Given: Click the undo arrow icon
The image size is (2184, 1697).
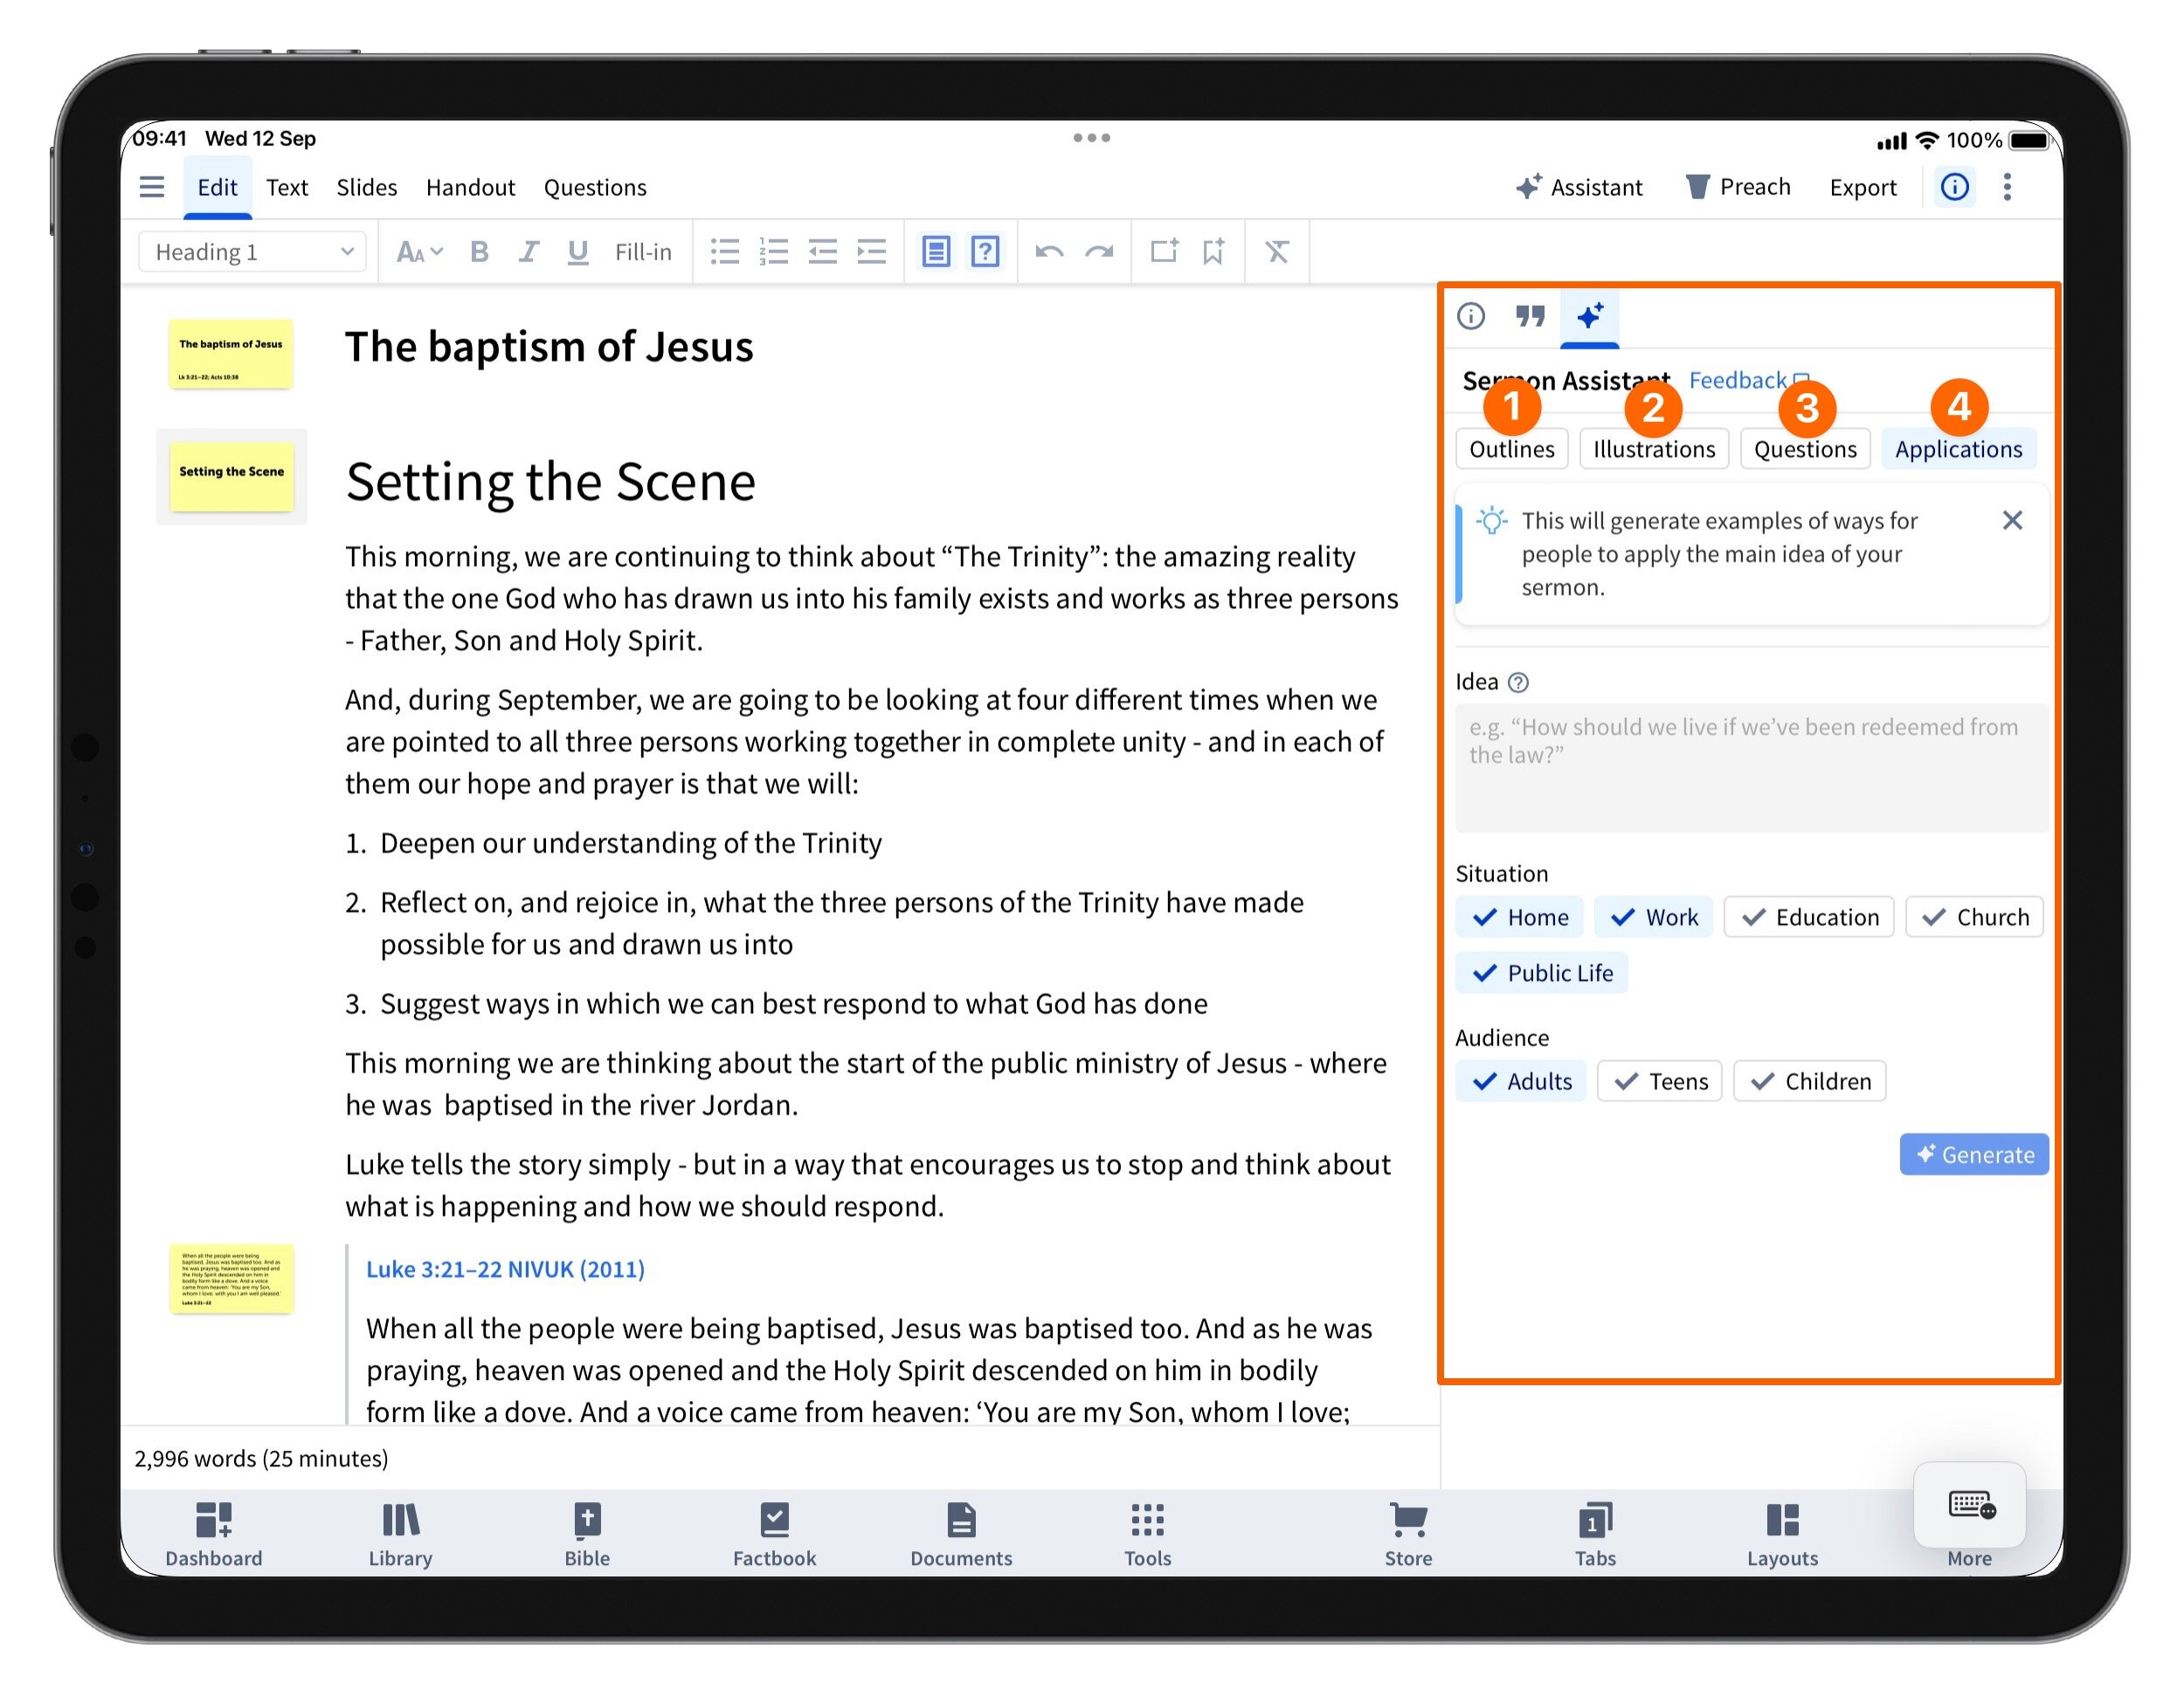Looking at the screenshot, I should (x=1049, y=252).
